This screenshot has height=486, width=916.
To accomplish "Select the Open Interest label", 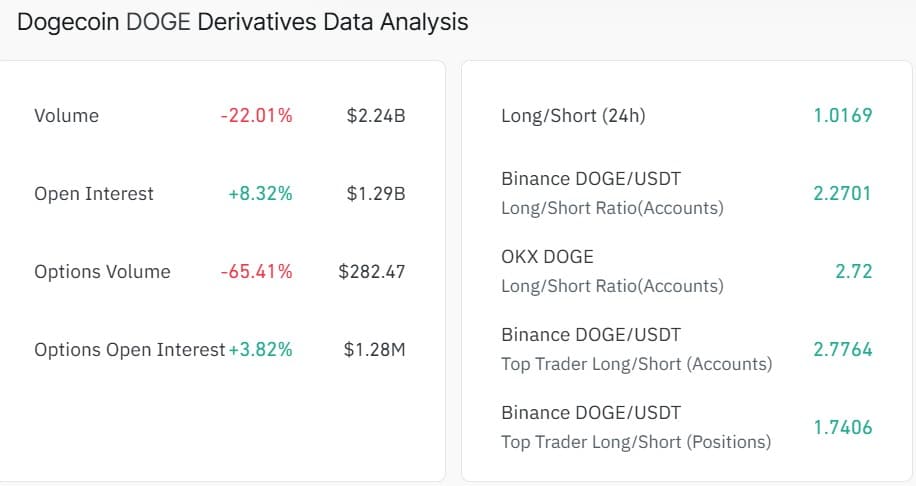I will 94,194.
